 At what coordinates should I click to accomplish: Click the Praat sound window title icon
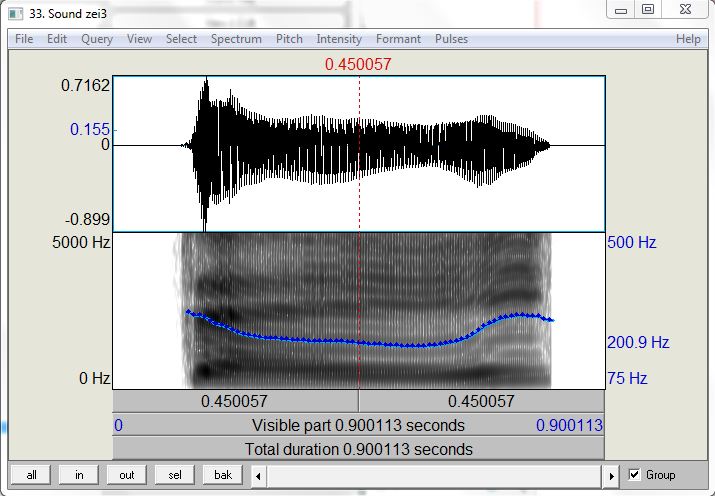tap(16, 14)
